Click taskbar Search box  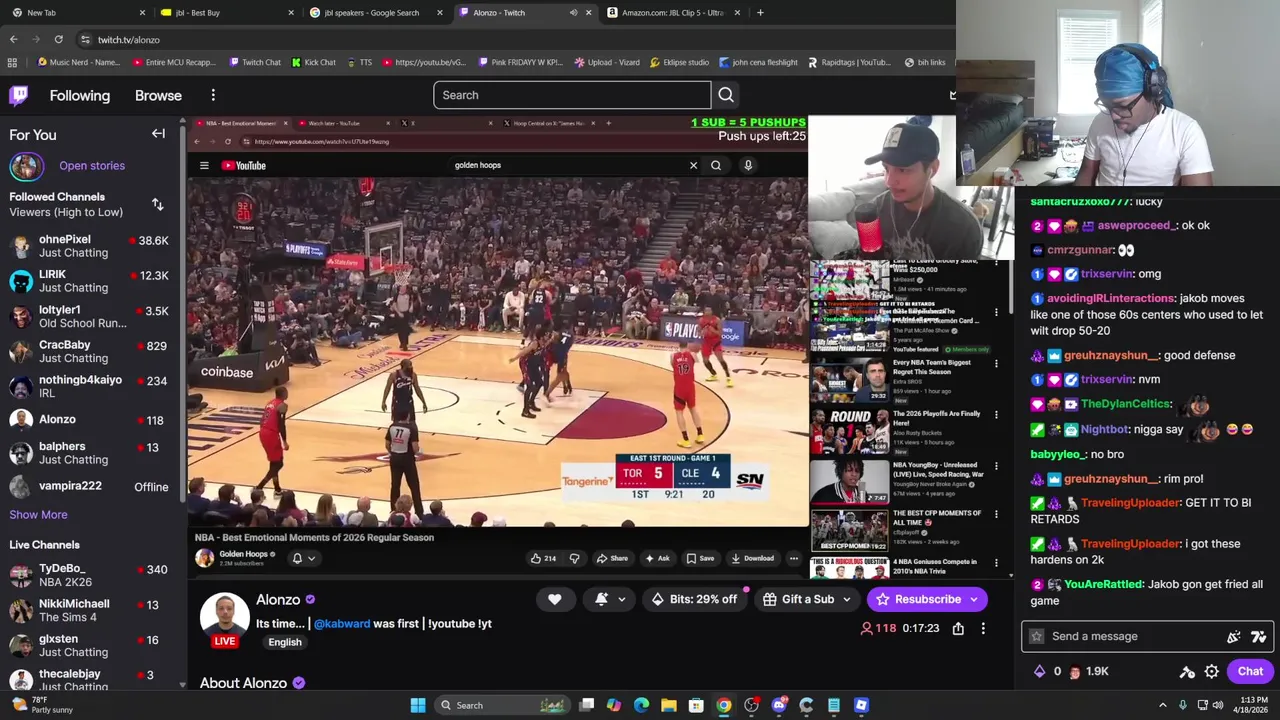coord(503,705)
